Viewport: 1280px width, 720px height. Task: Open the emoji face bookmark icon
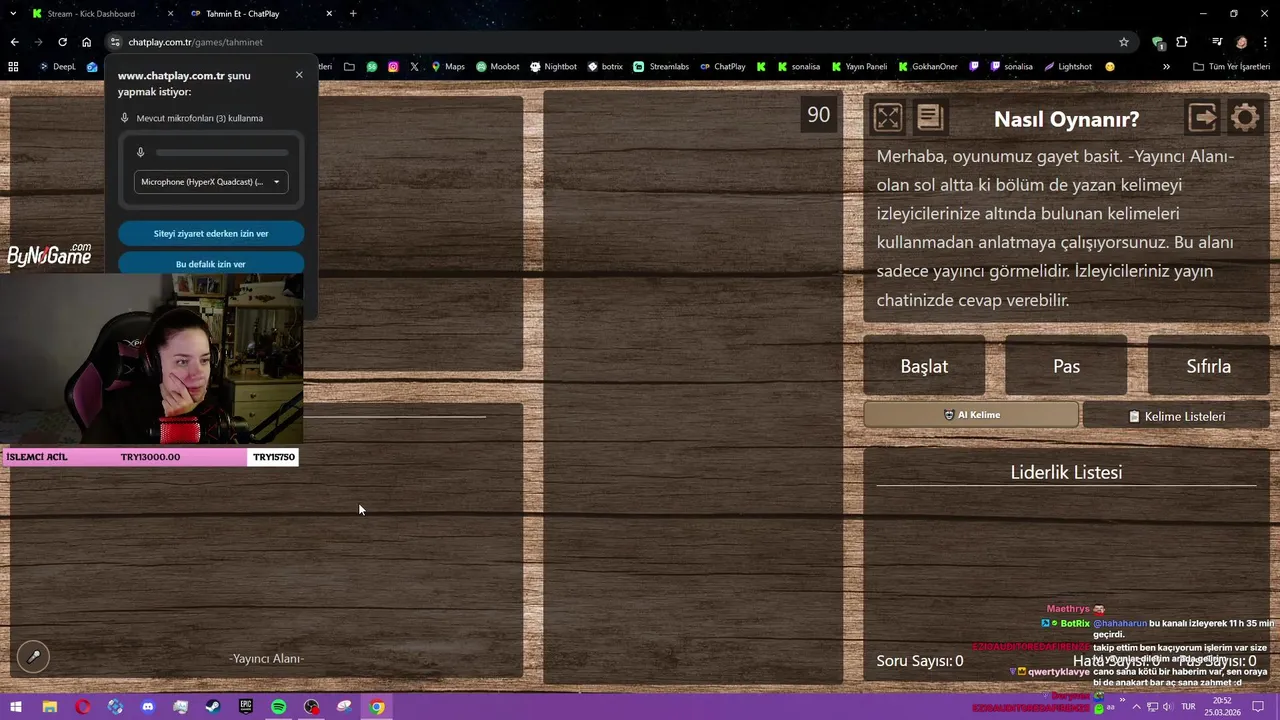[1110, 67]
